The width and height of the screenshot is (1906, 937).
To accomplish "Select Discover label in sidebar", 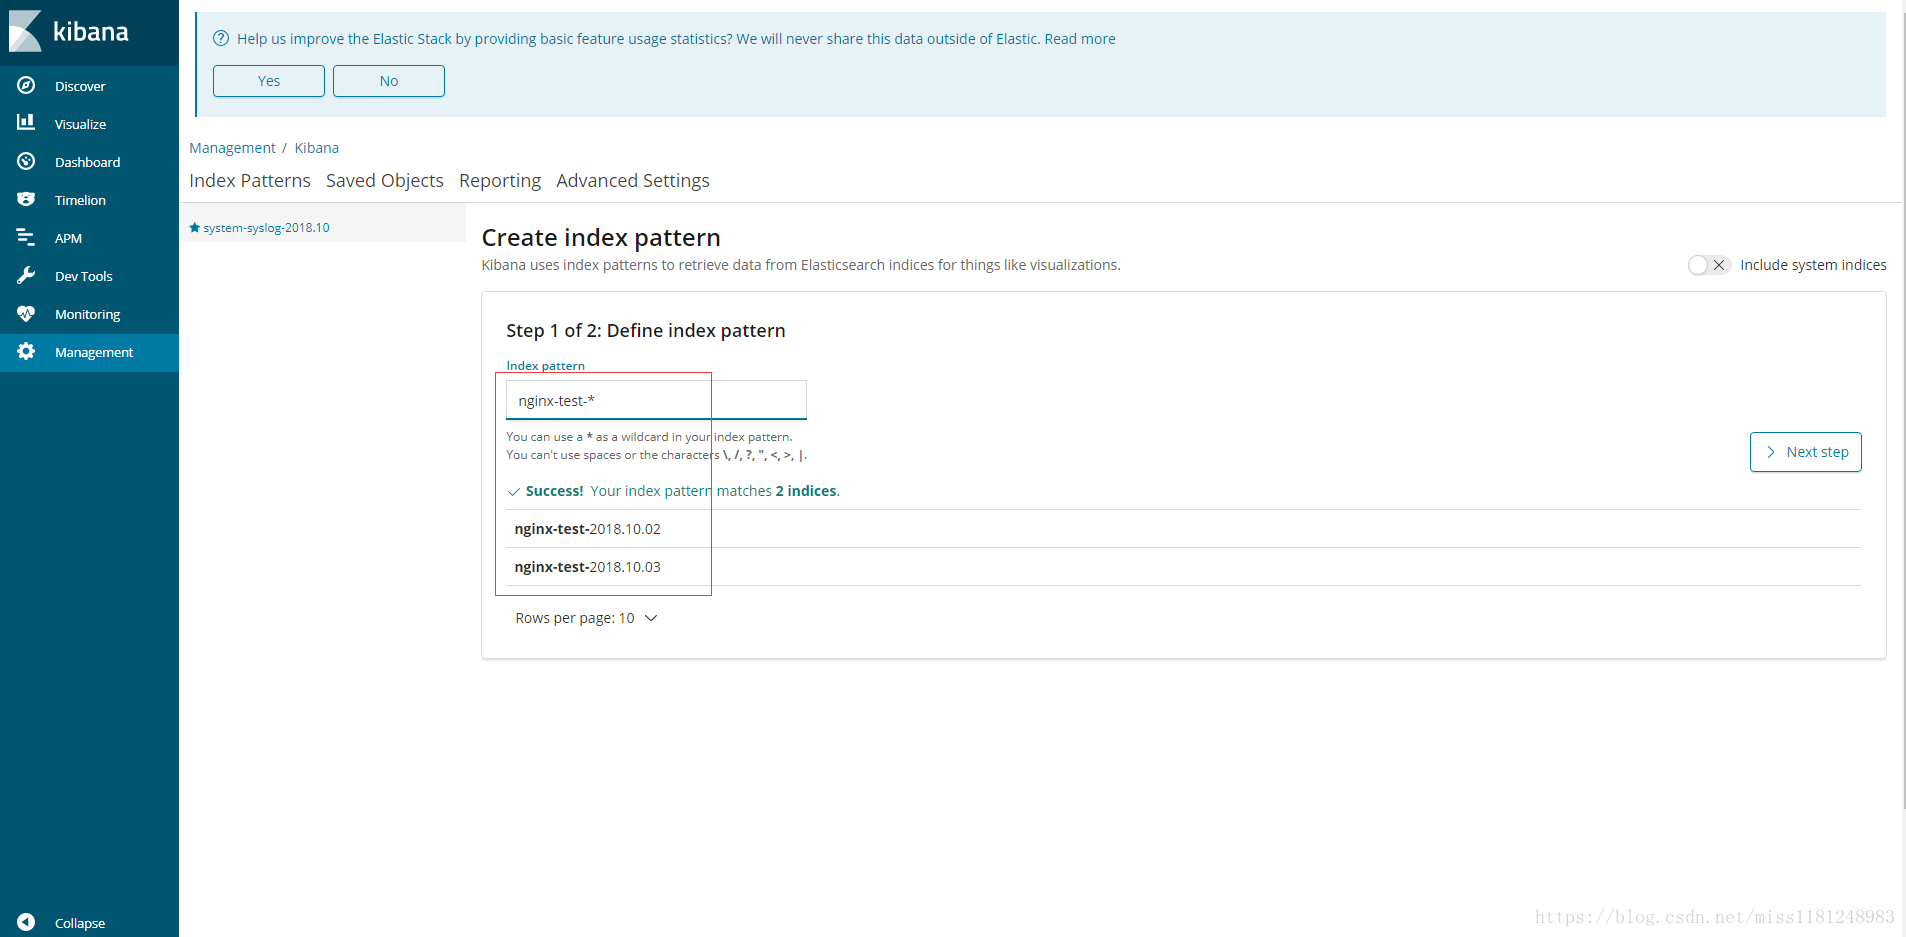I will coord(80,86).
